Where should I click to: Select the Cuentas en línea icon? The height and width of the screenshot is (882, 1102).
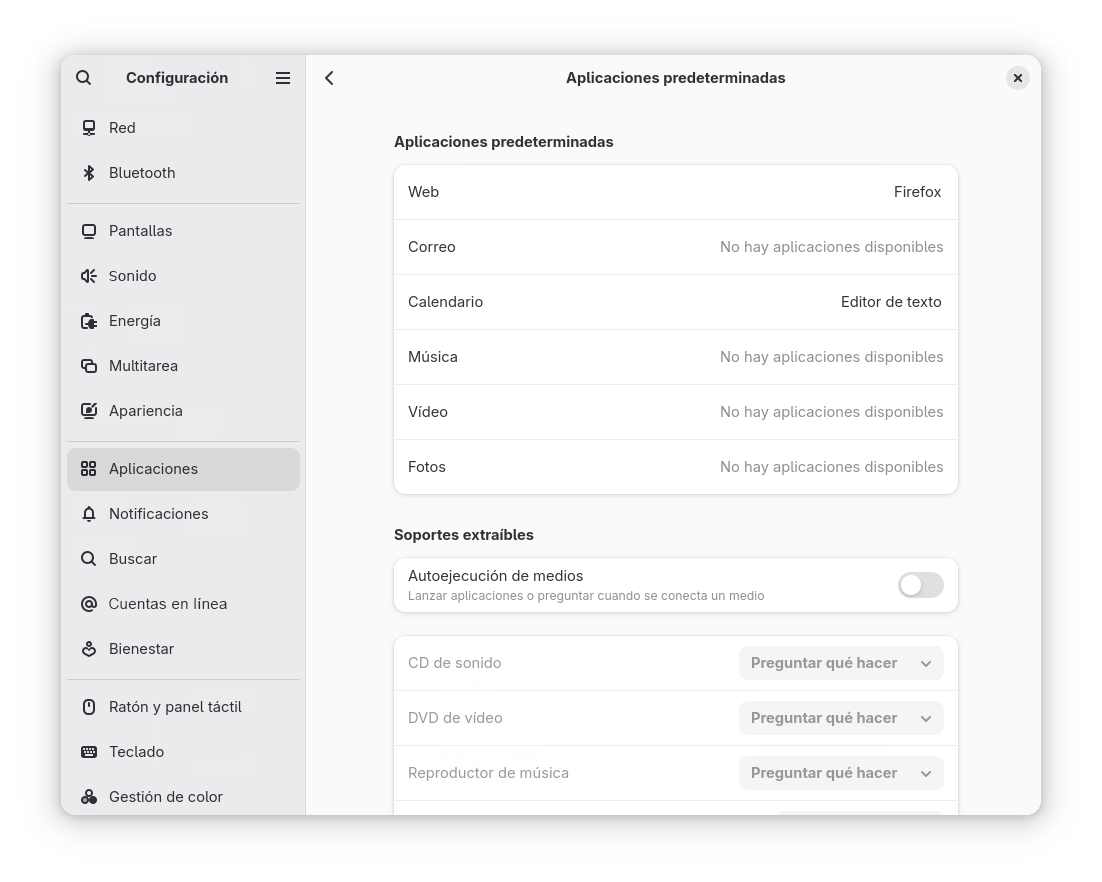coord(88,603)
